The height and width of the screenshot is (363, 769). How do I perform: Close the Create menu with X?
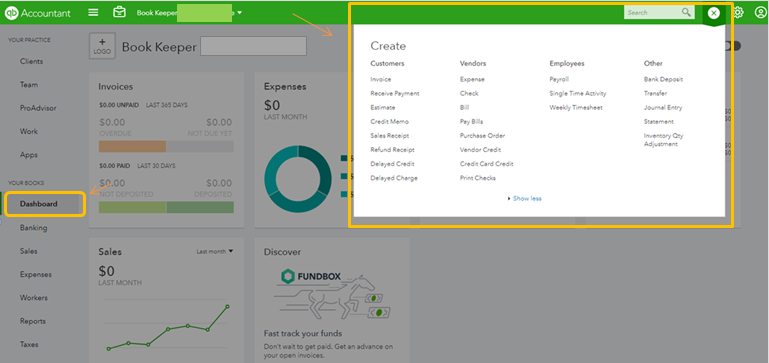click(x=714, y=13)
